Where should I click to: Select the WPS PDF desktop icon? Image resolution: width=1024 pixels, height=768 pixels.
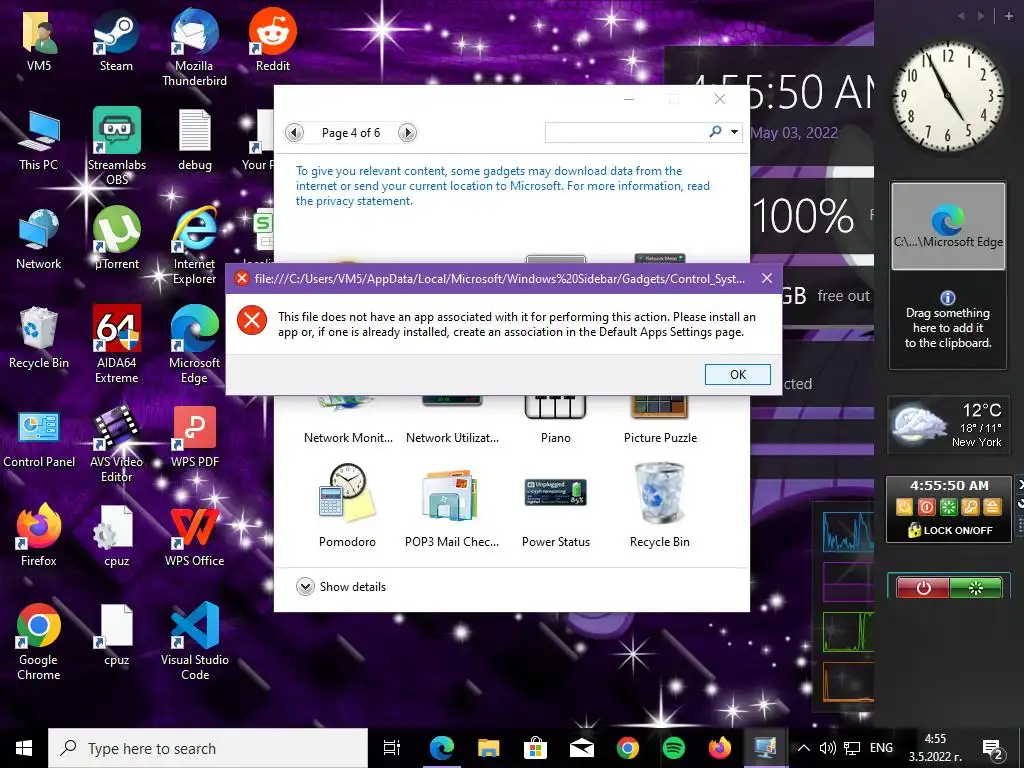(x=195, y=437)
